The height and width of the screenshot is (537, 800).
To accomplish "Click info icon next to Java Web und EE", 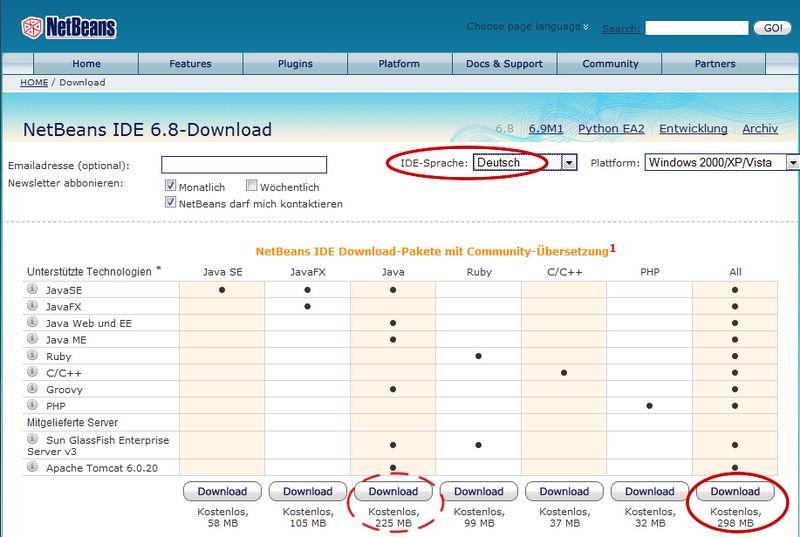I will click(x=32, y=322).
